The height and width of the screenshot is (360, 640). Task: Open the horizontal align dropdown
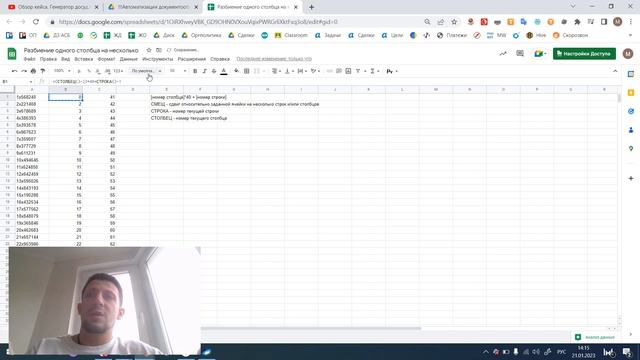(276, 71)
